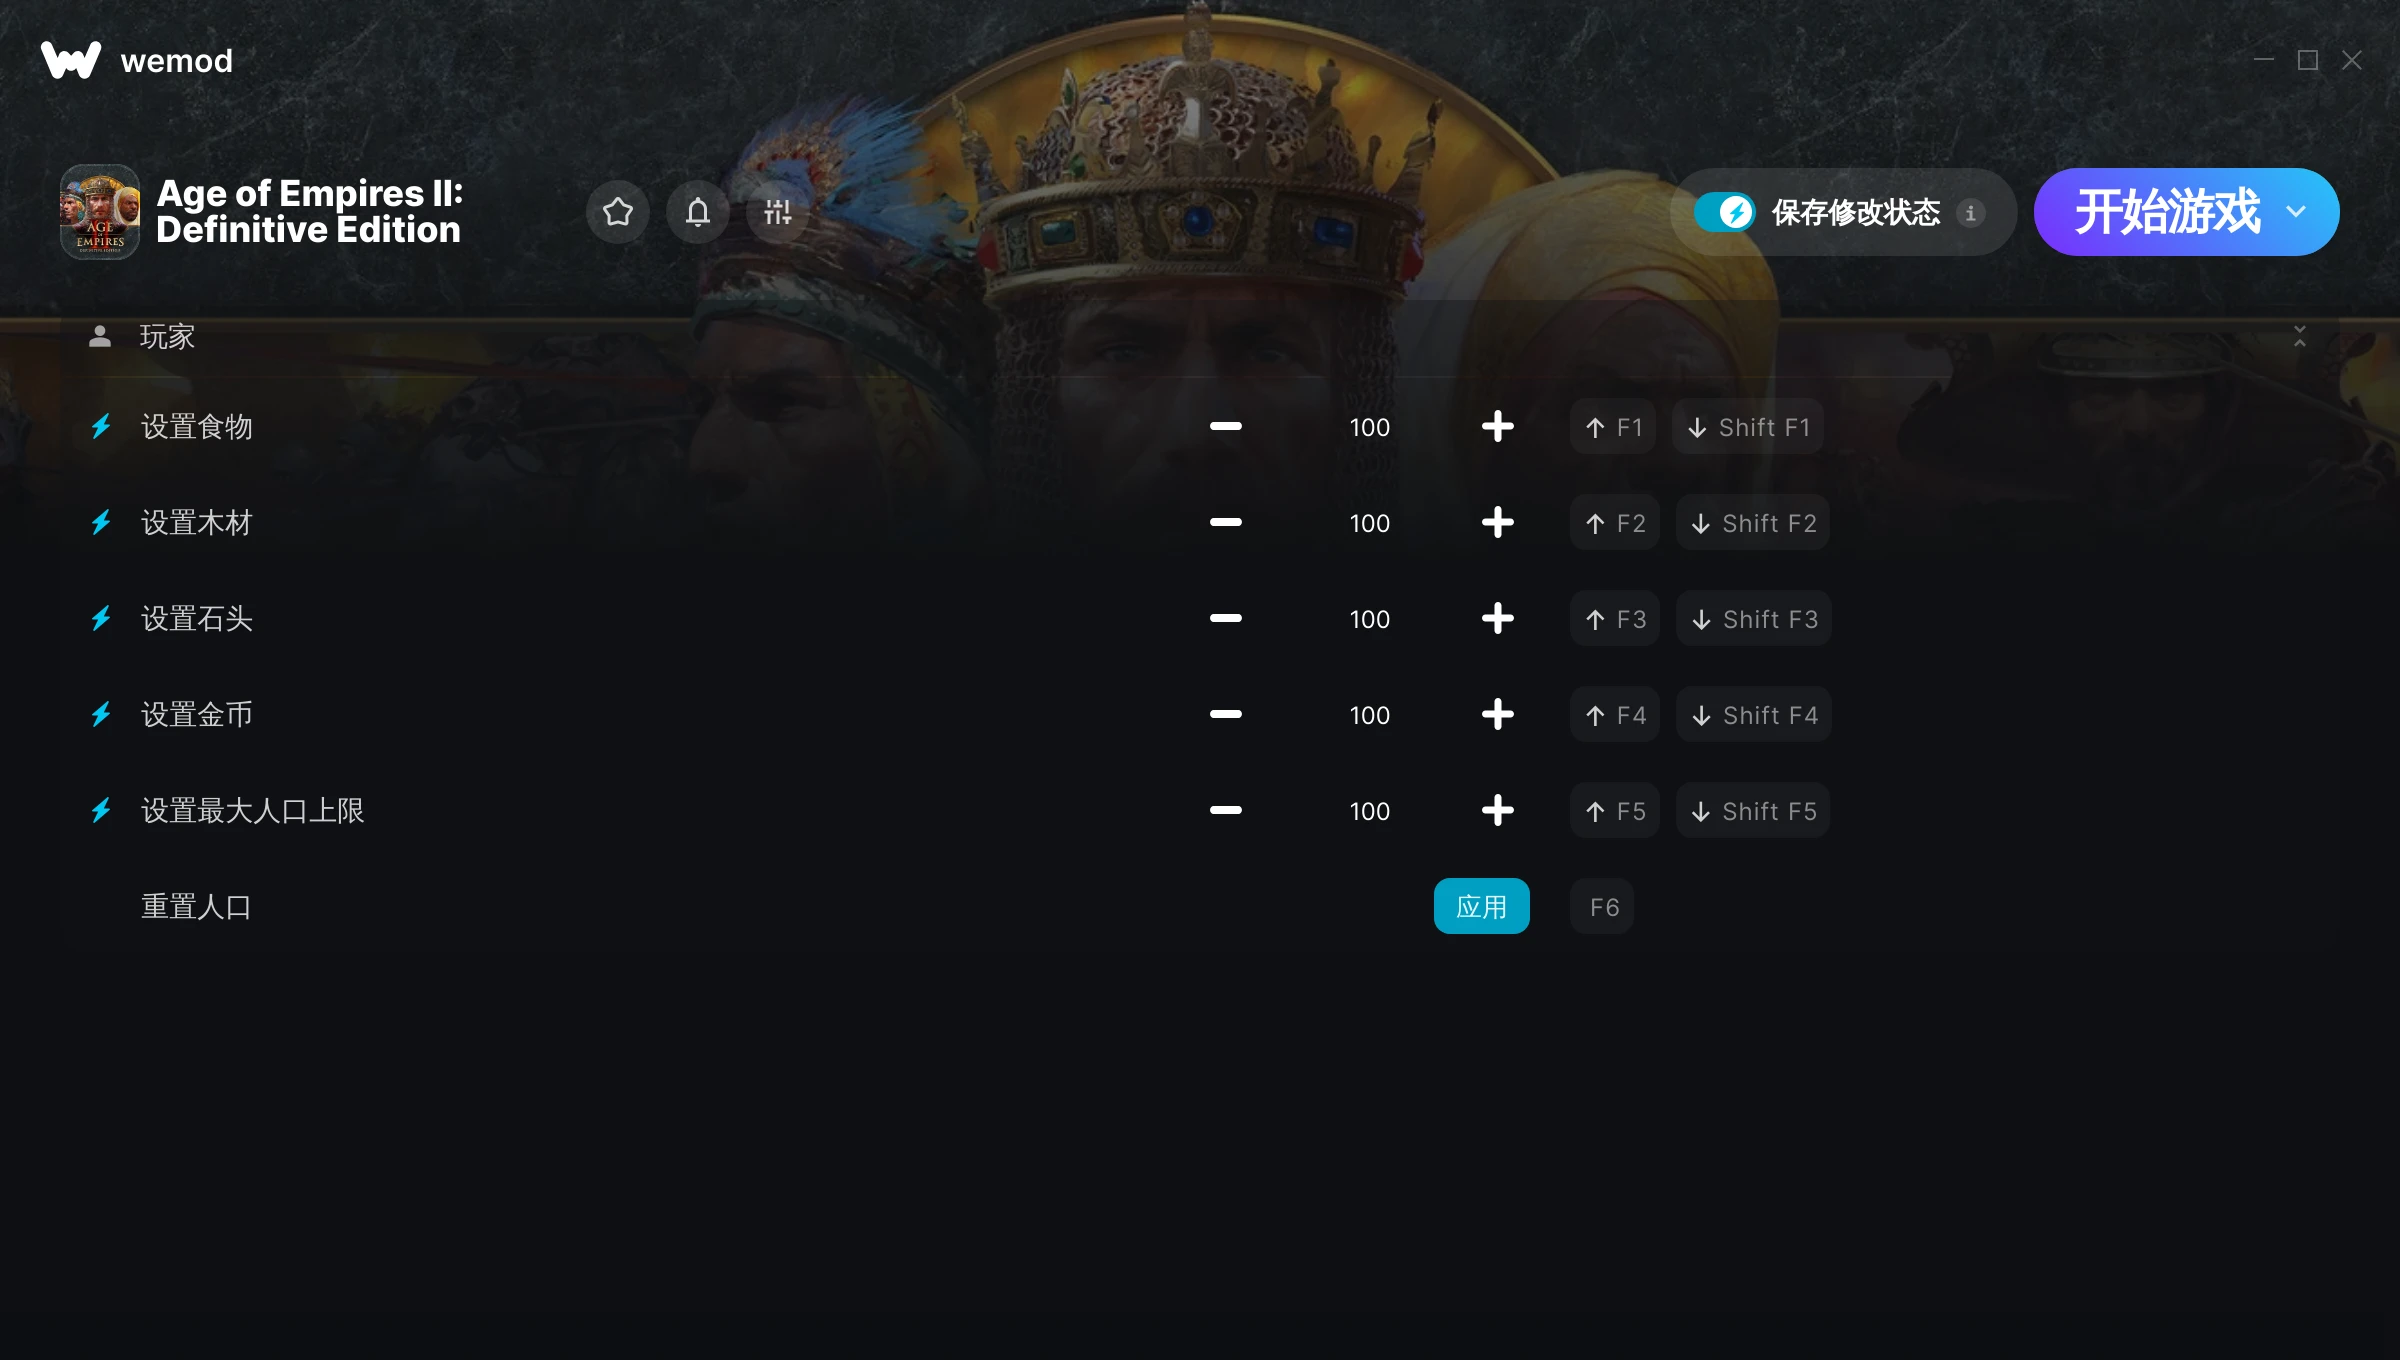Click the favorite star icon
This screenshot has height=1360, width=2400.
coord(618,212)
